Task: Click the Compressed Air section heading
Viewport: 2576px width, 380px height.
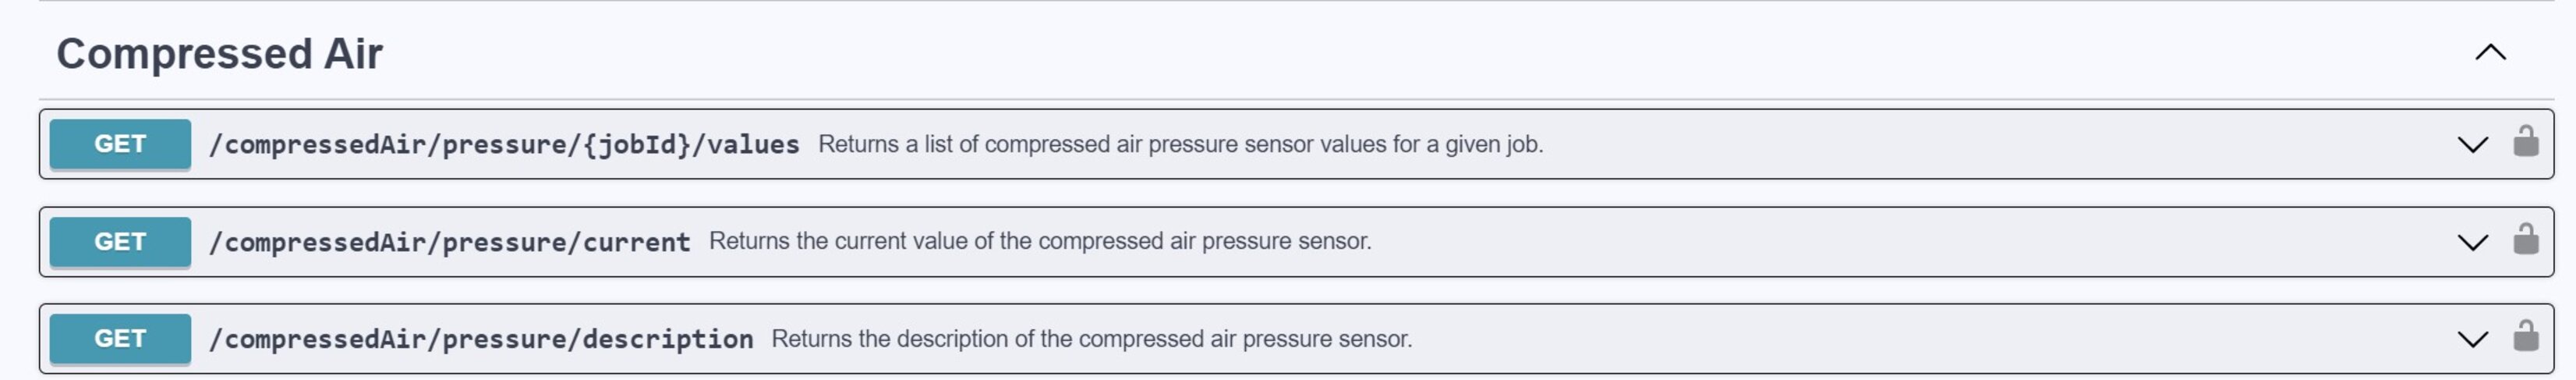Action: (219, 54)
